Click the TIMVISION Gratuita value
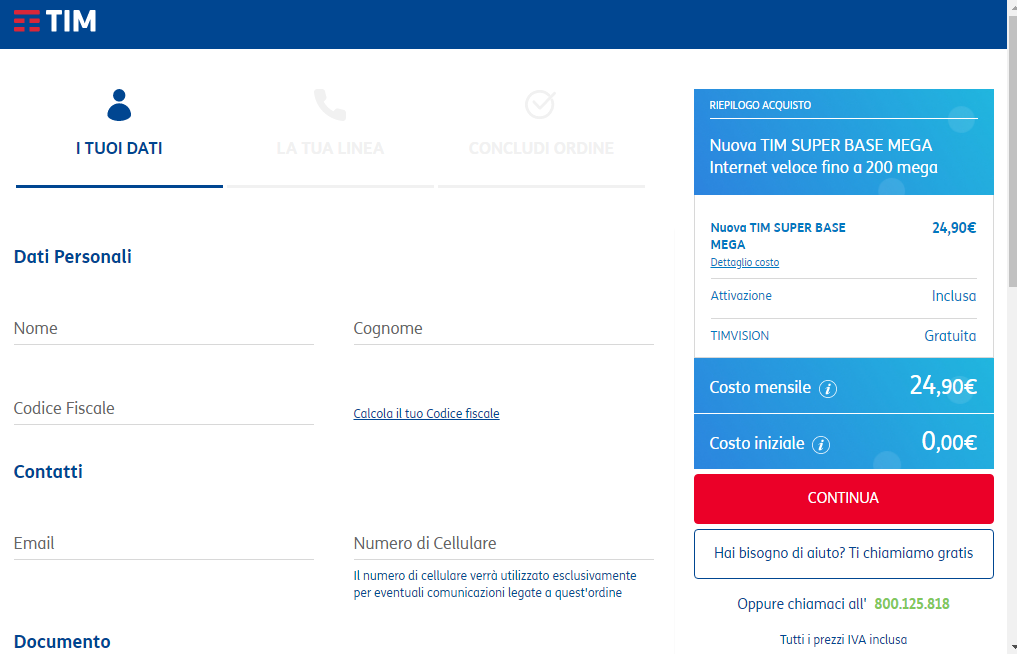Image resolution: width=1017 pixels, height=654 pixels. [950, 336]
